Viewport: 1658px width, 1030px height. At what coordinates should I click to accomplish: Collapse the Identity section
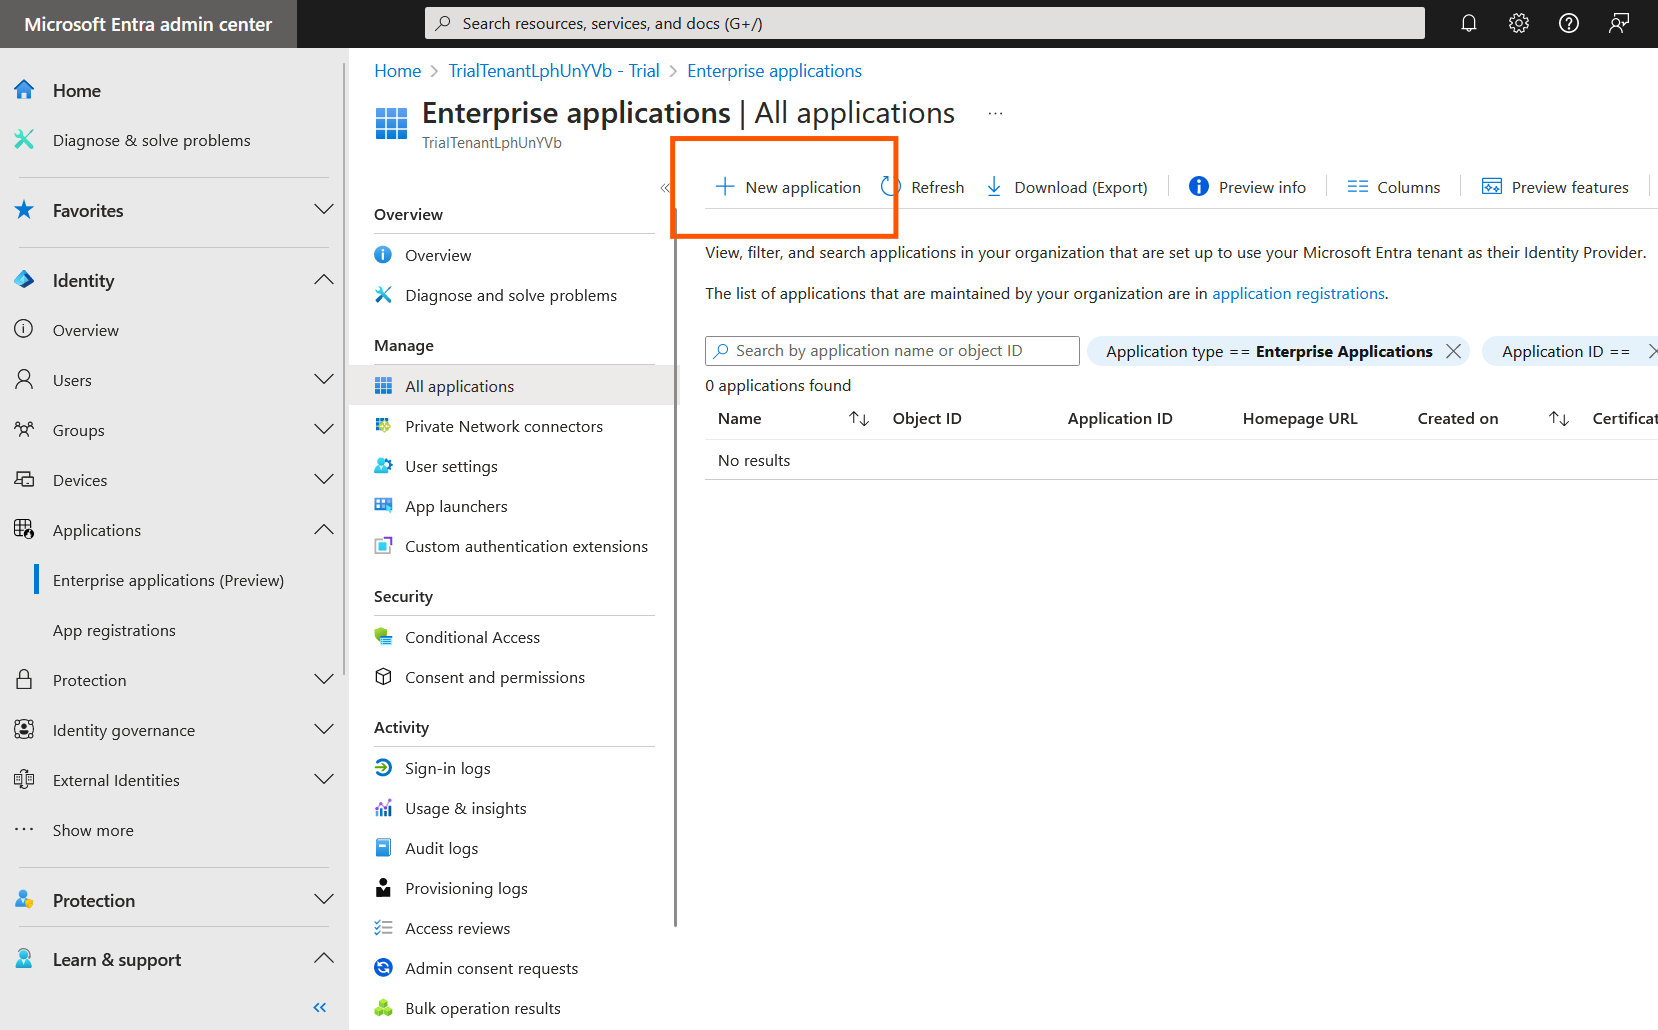[323, 280]
